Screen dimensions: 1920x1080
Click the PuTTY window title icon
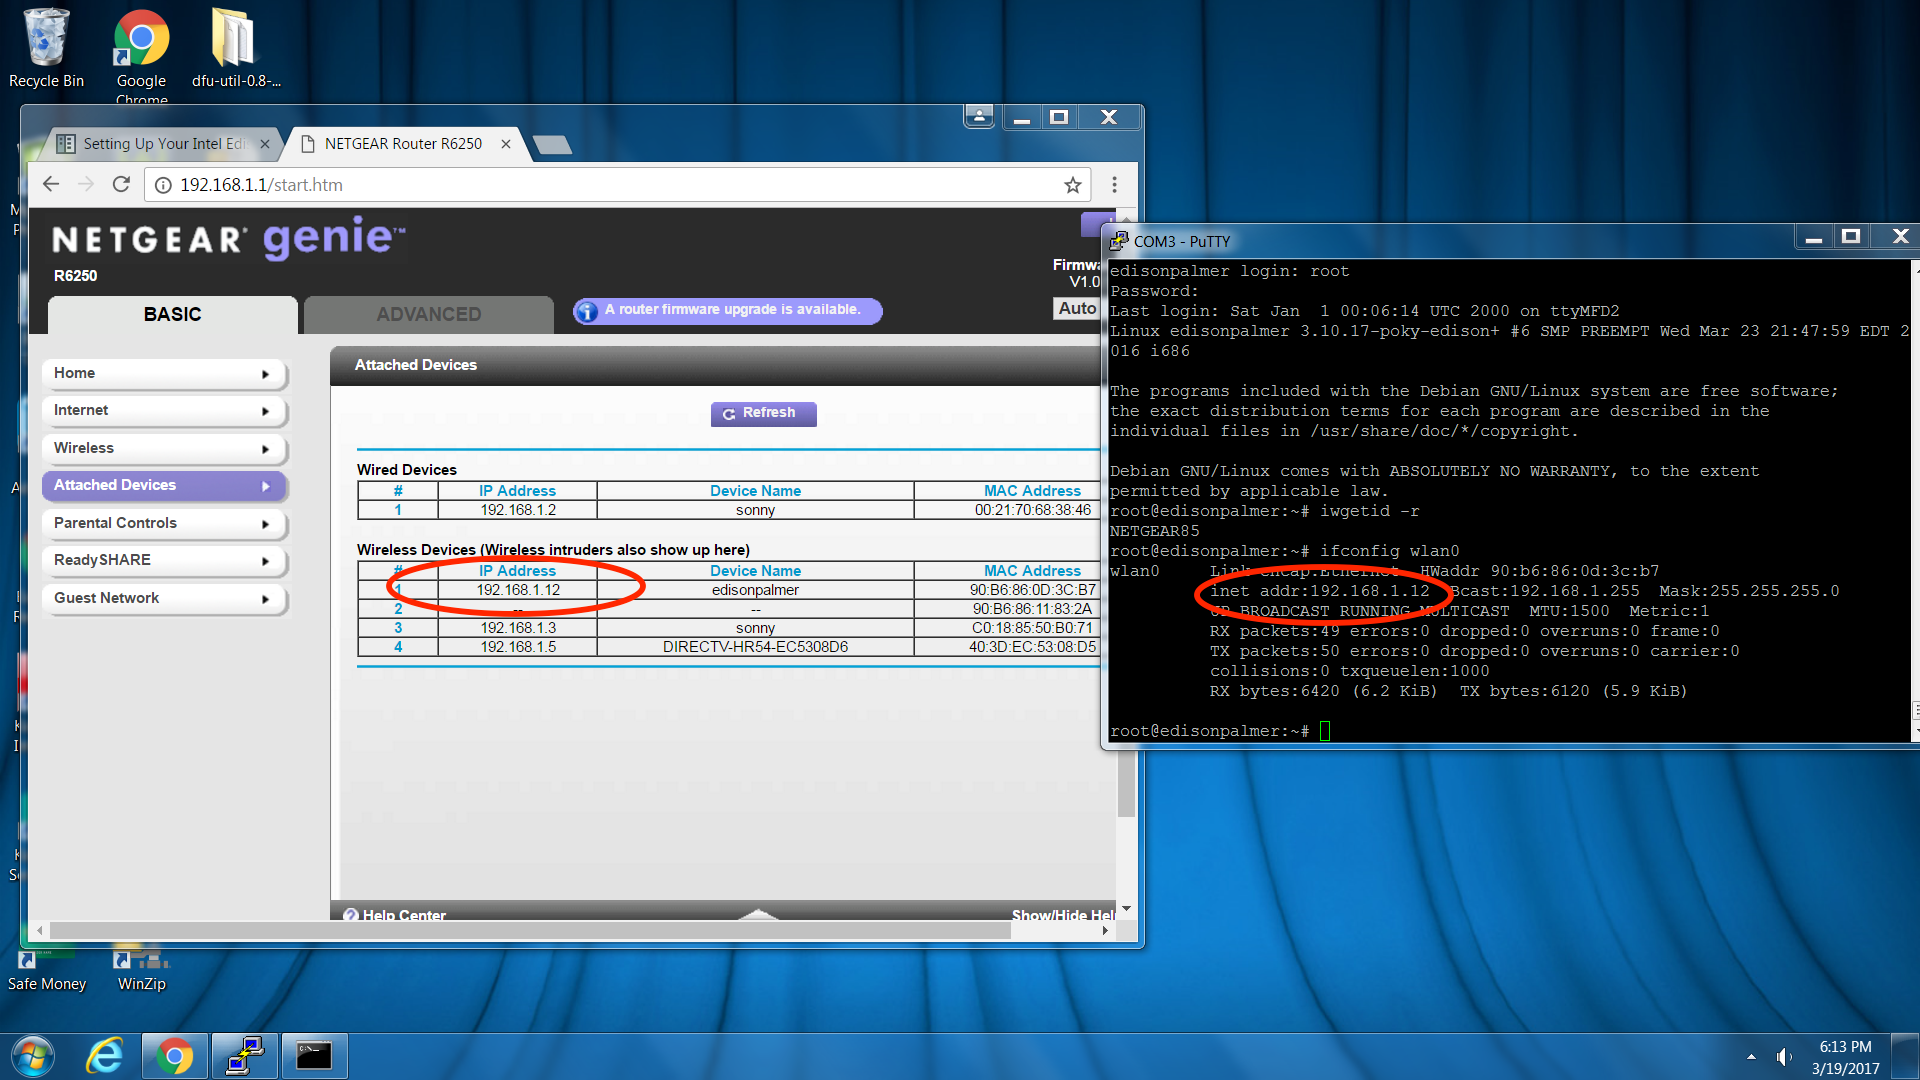coord(1119,241)
